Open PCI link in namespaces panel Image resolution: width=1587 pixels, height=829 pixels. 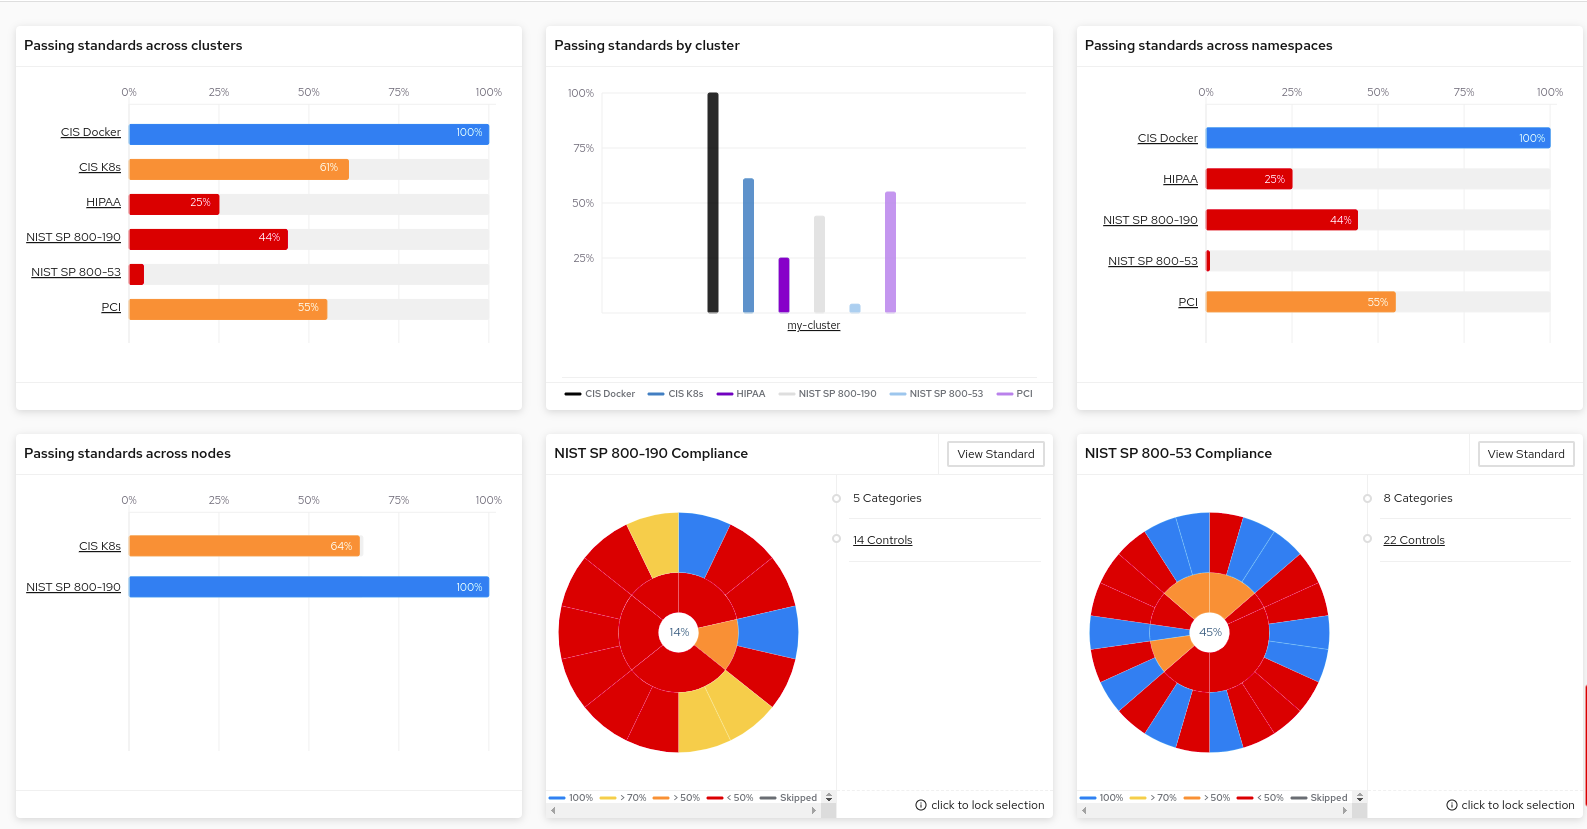pyautogui.click(x=1188, y=302)
